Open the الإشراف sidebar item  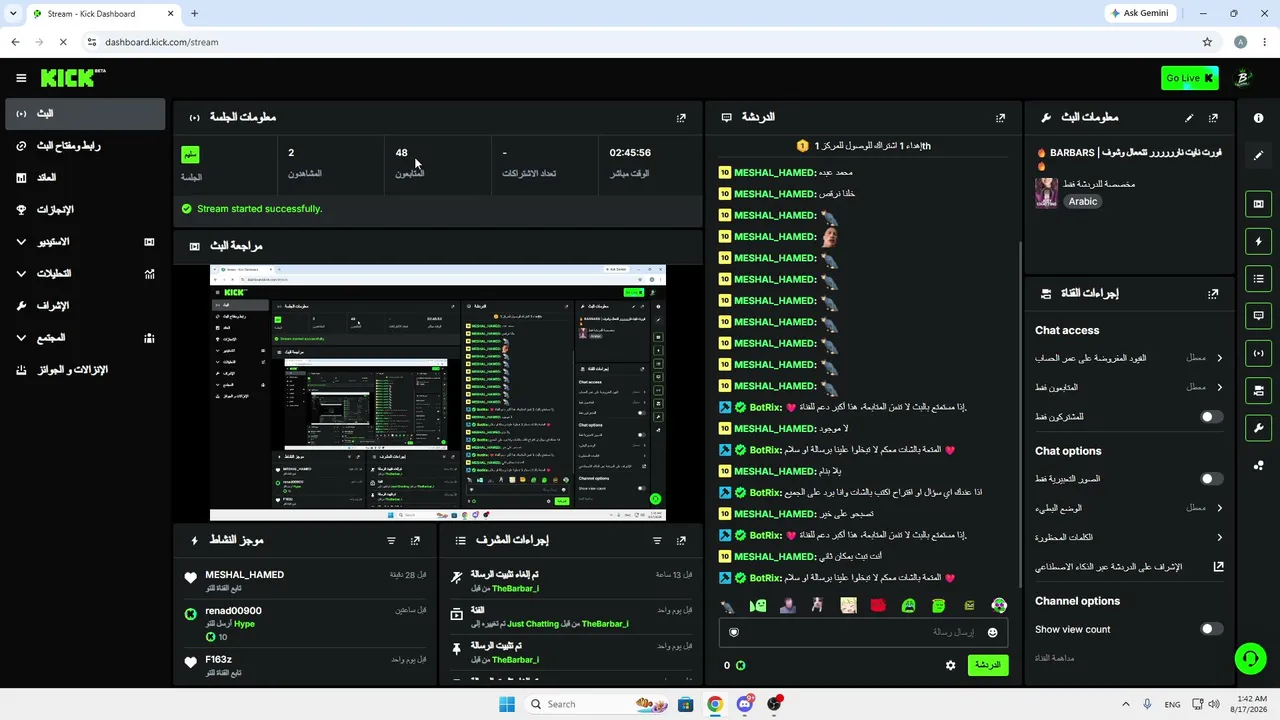(85, 306)
